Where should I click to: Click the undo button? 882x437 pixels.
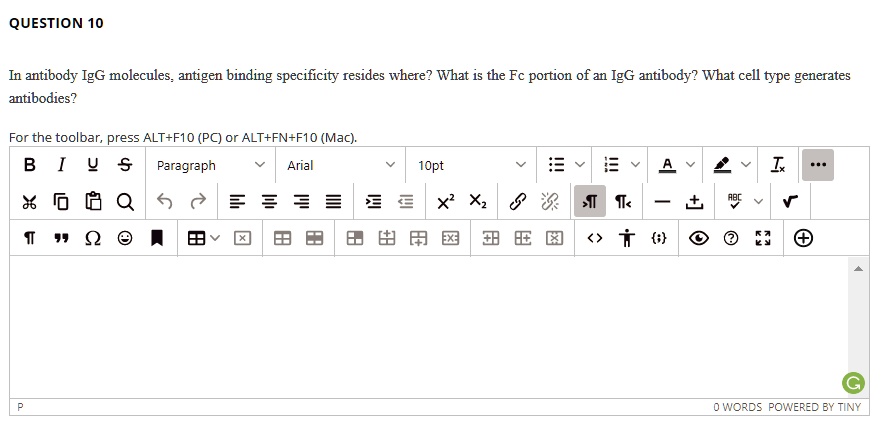tap(165, 201)
